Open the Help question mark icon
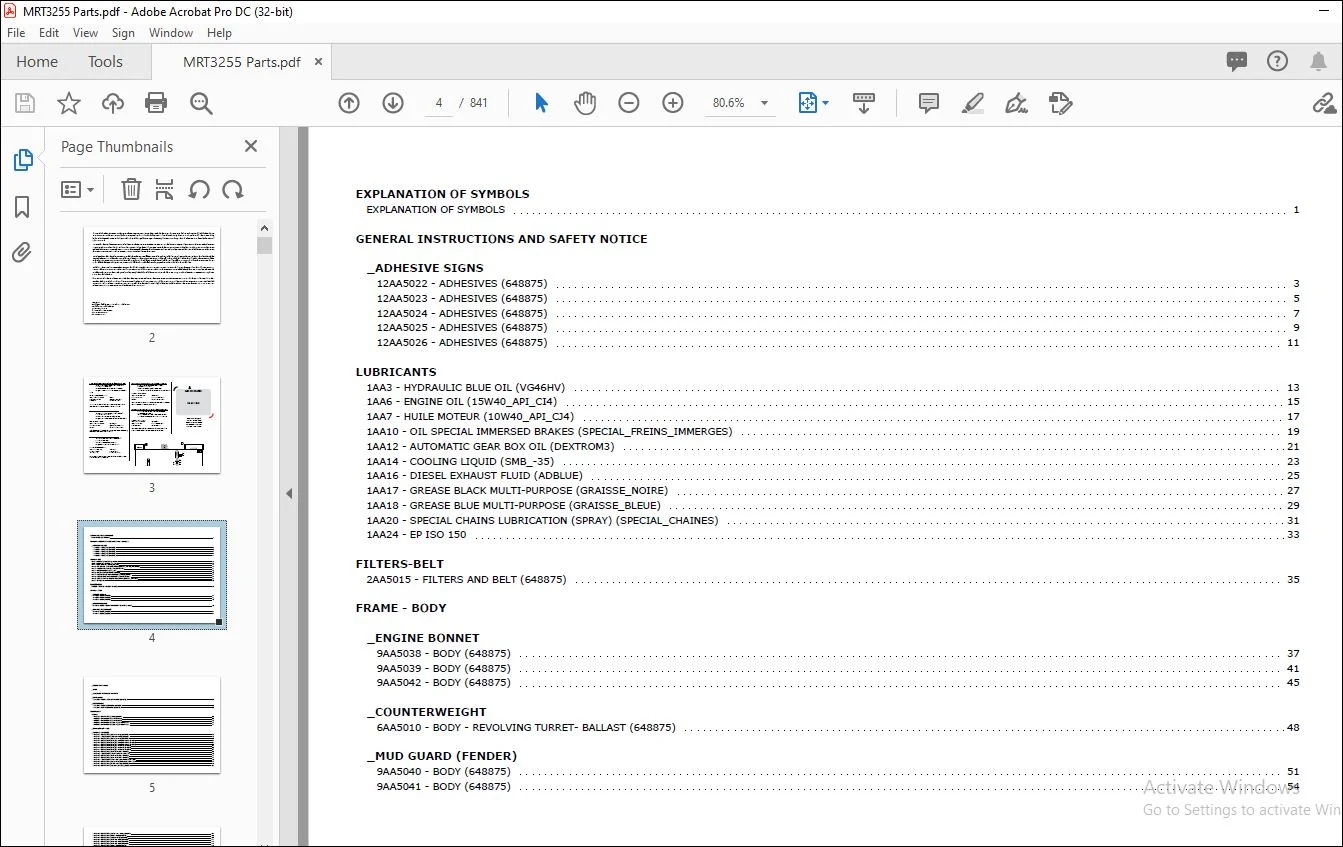The image size is (1343, 847). tap(1277, 61)
